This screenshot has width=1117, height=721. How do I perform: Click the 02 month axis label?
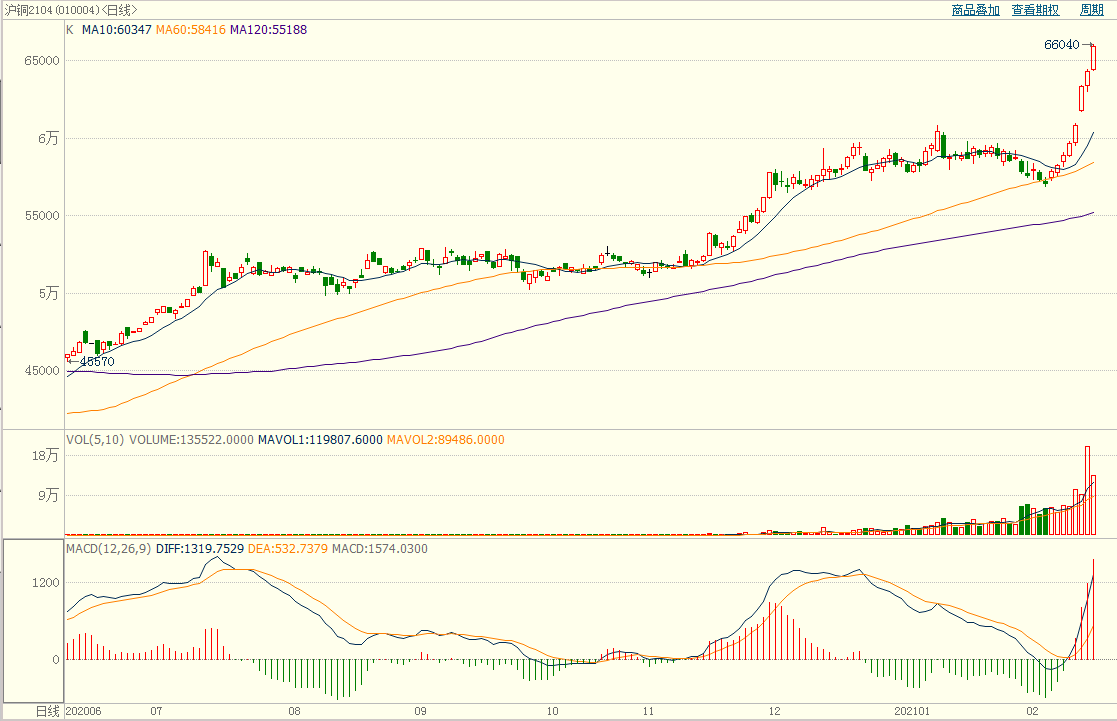[x=1033, y=712]
